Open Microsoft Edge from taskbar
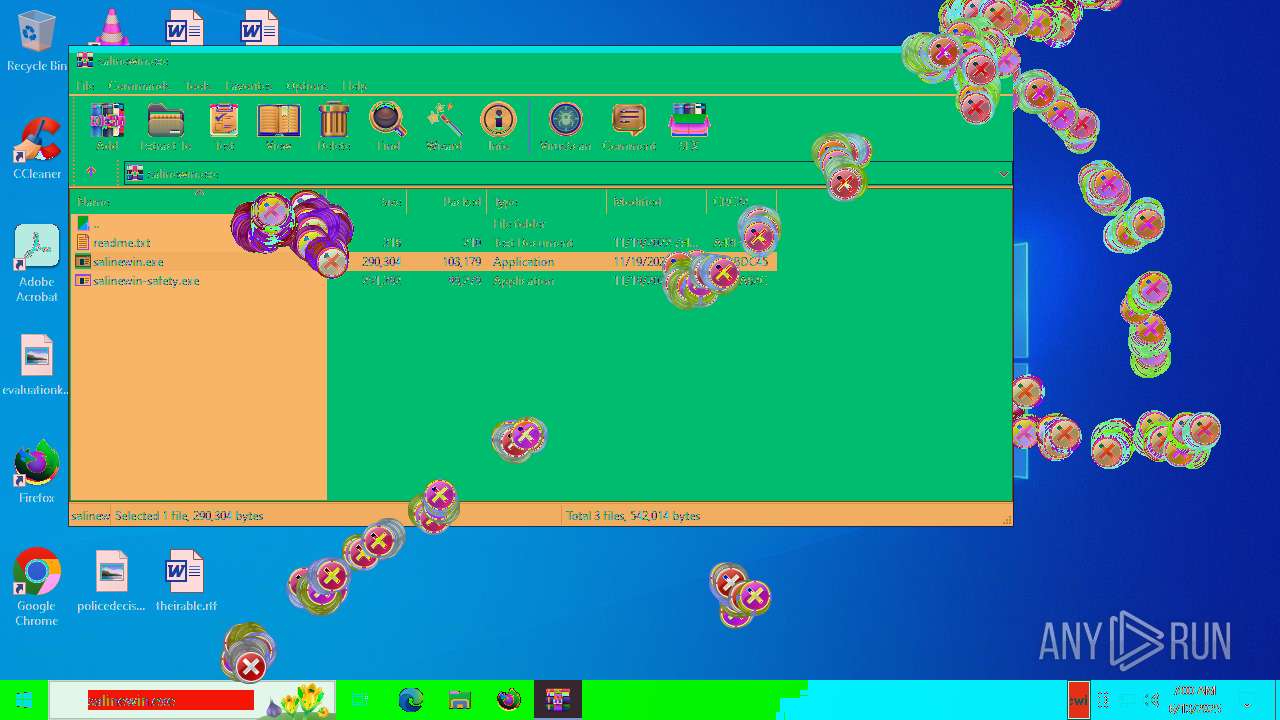The width and height of the screenshot is (1280, 720). [x=411, y=700]
